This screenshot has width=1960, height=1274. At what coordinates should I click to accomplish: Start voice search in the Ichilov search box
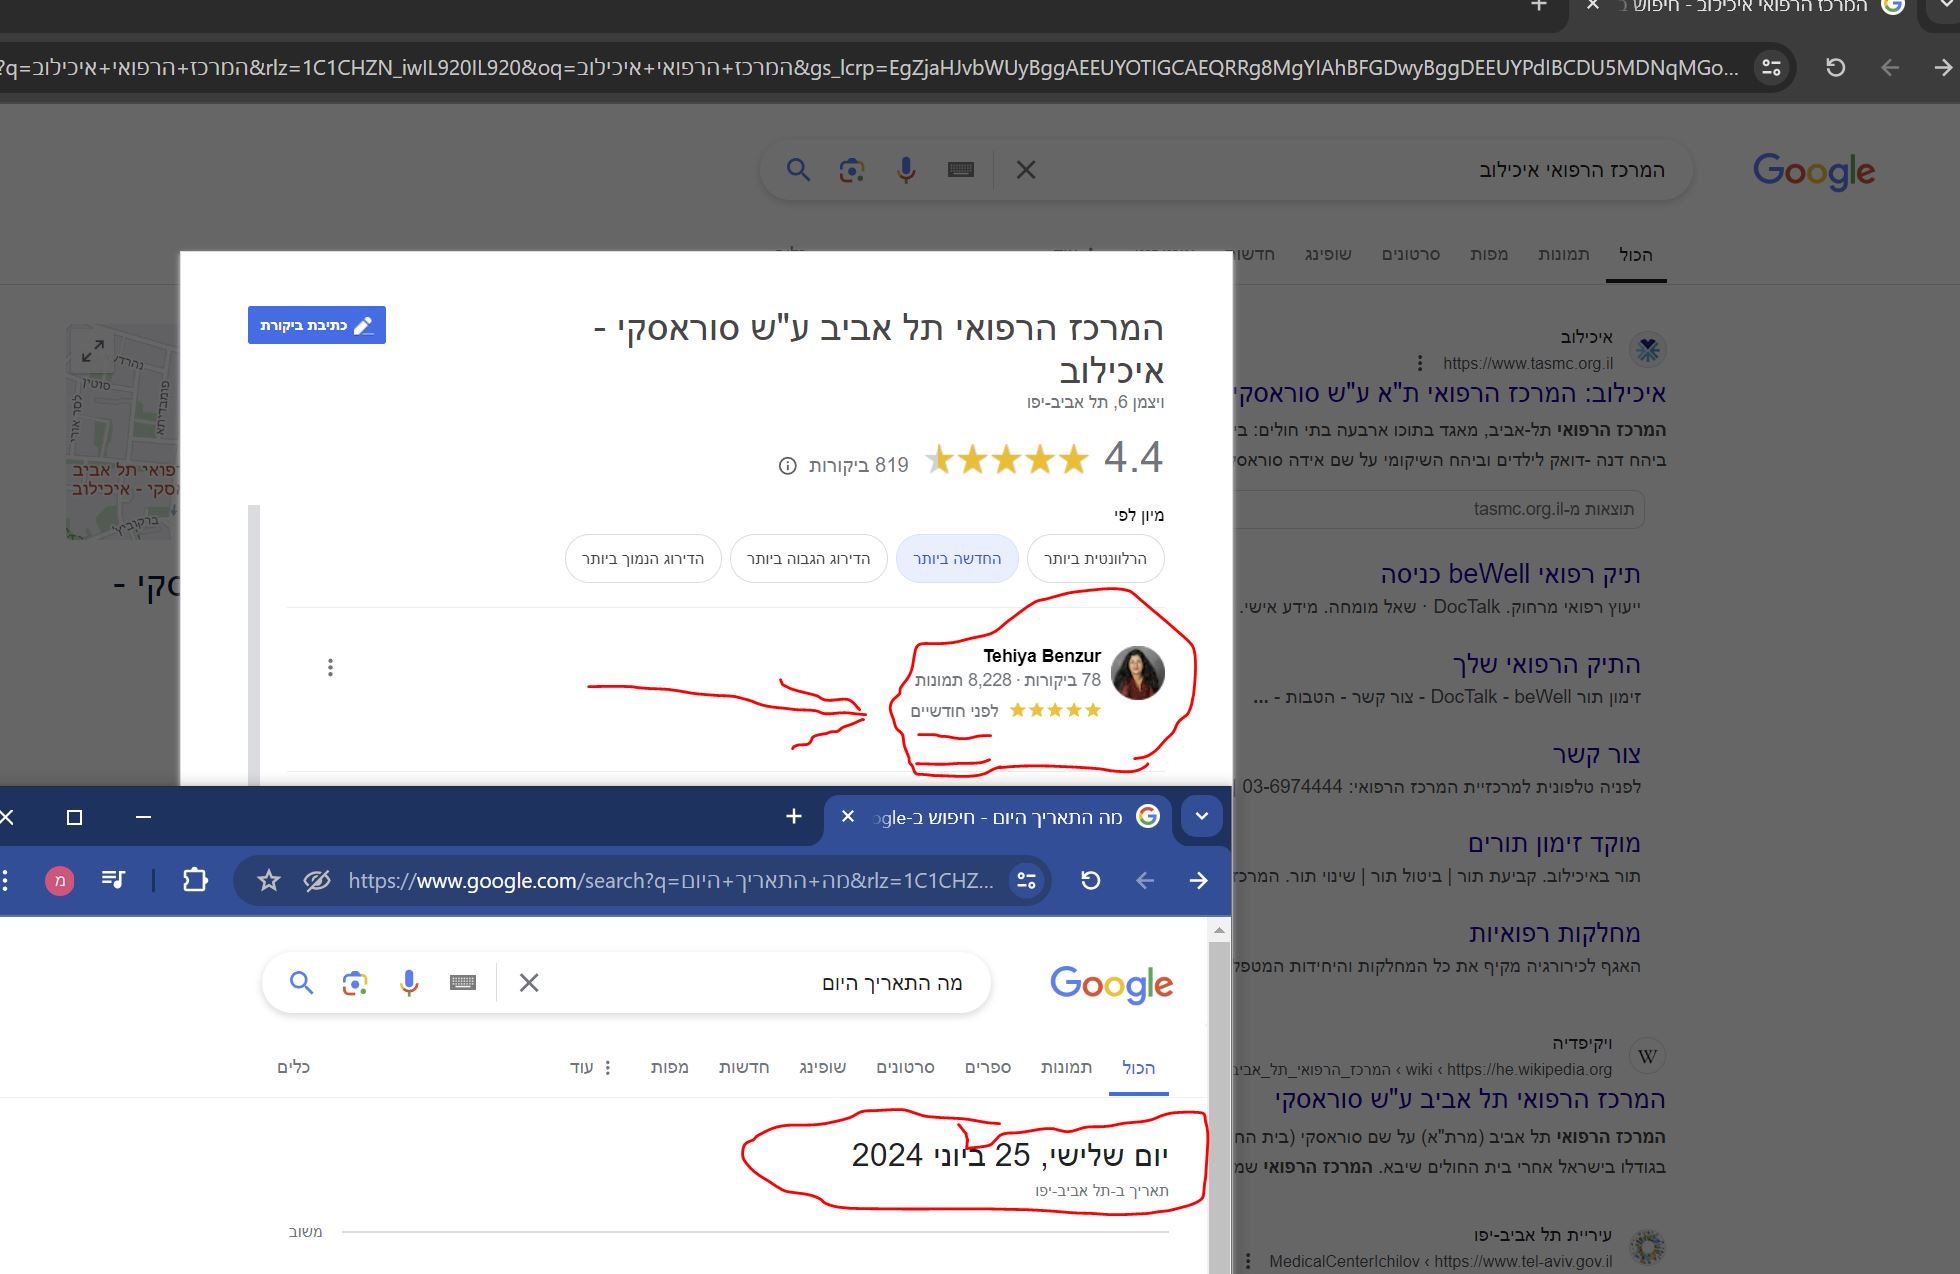click(906, 170)
